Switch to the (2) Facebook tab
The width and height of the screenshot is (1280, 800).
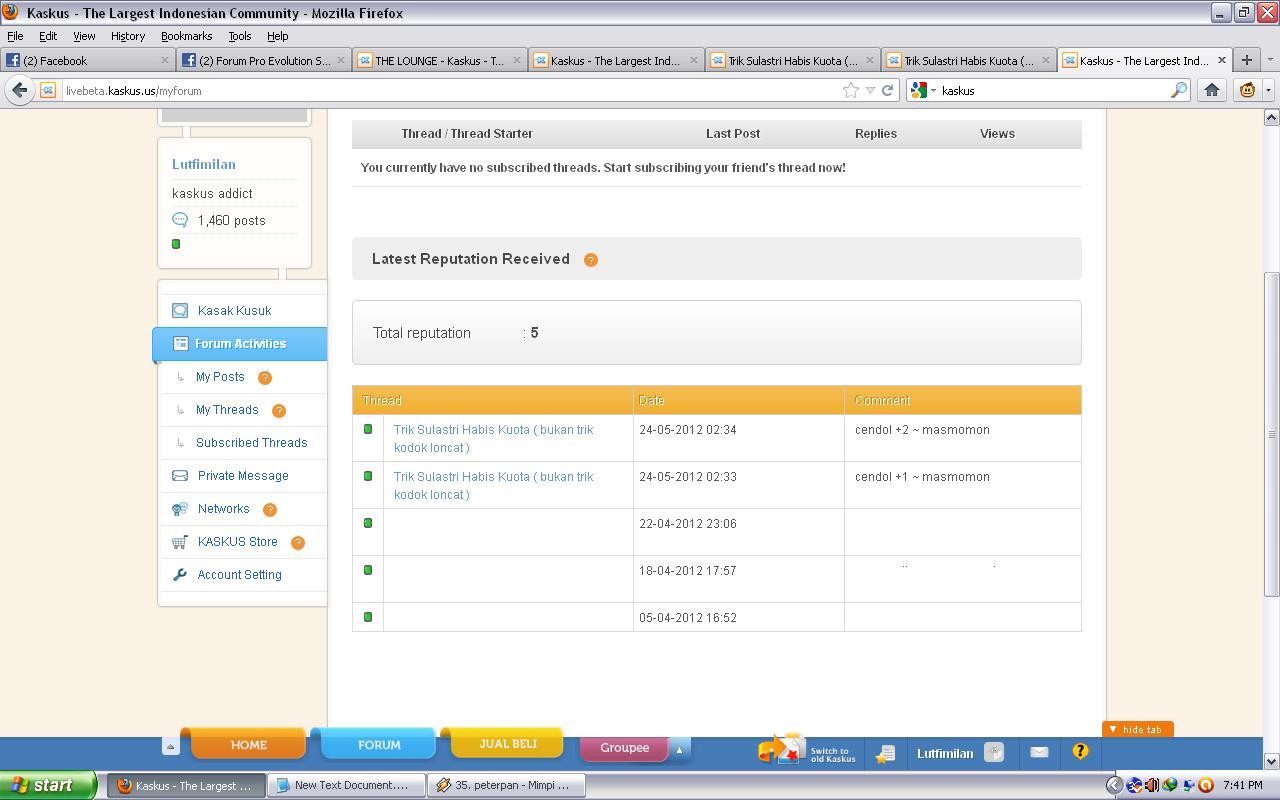click(88, 60)
